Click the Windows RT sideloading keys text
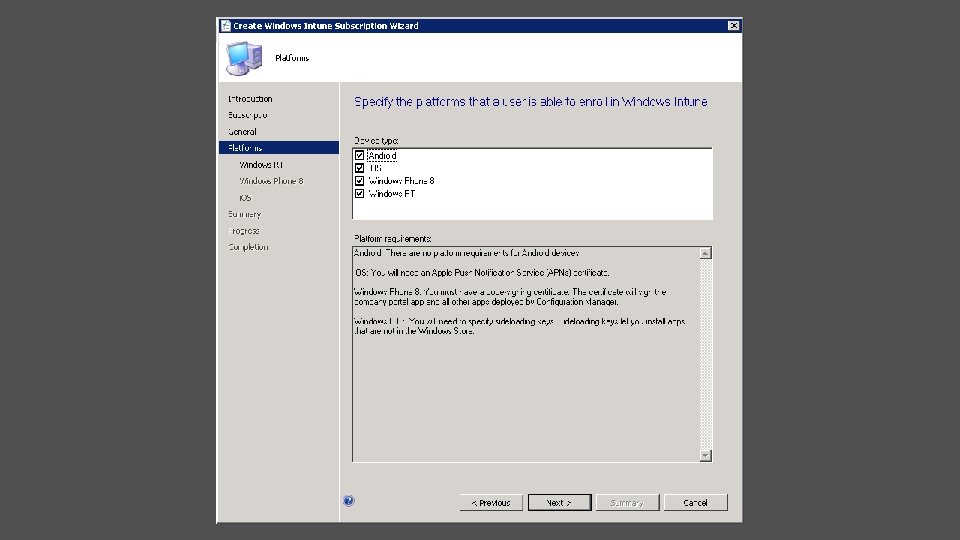 (x=519, y=326)
